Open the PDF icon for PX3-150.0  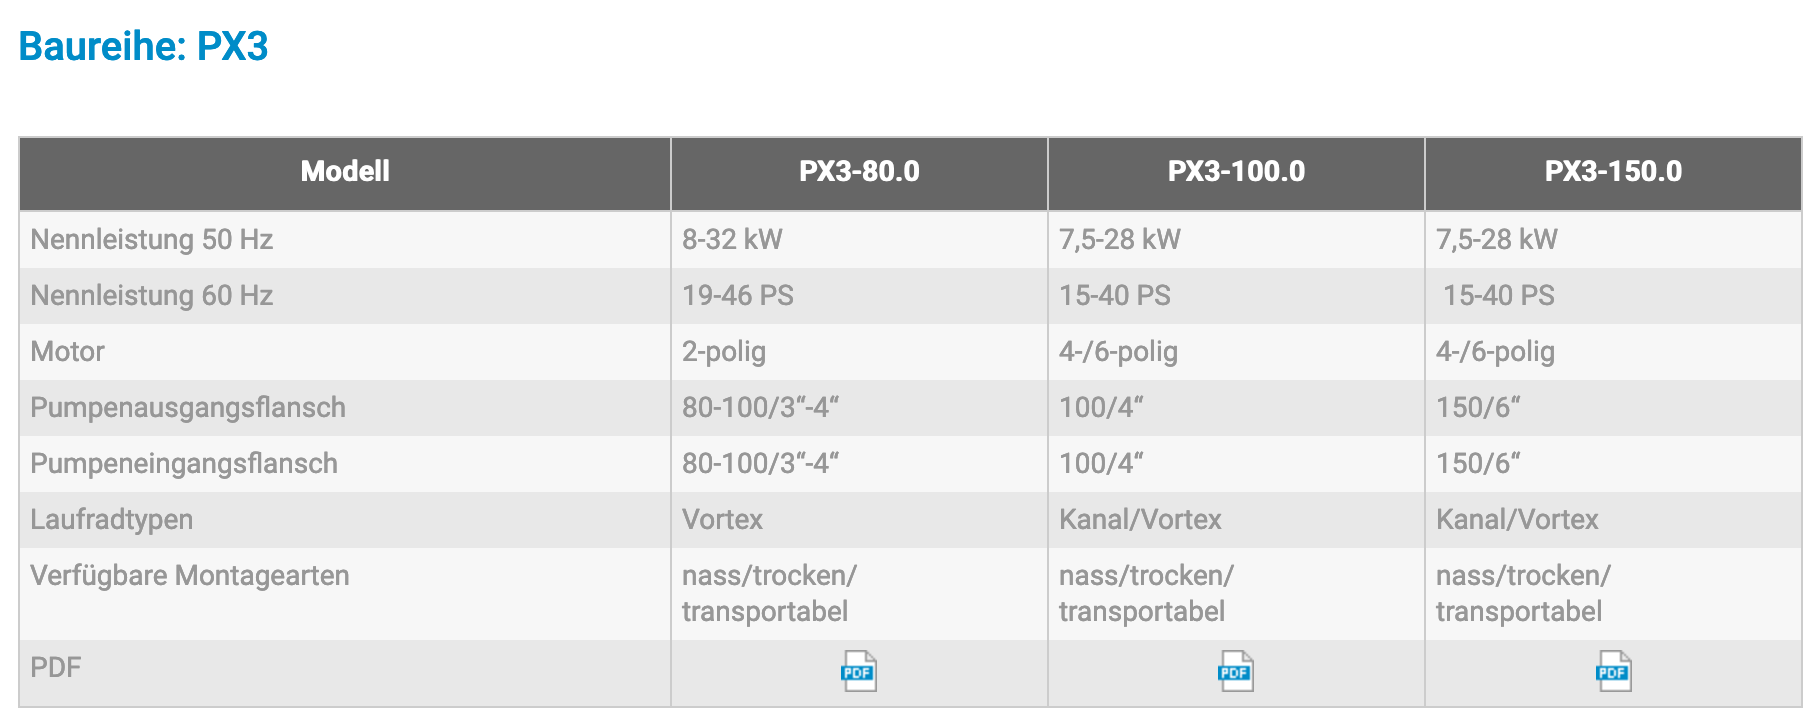click(x=1613, y=672)
